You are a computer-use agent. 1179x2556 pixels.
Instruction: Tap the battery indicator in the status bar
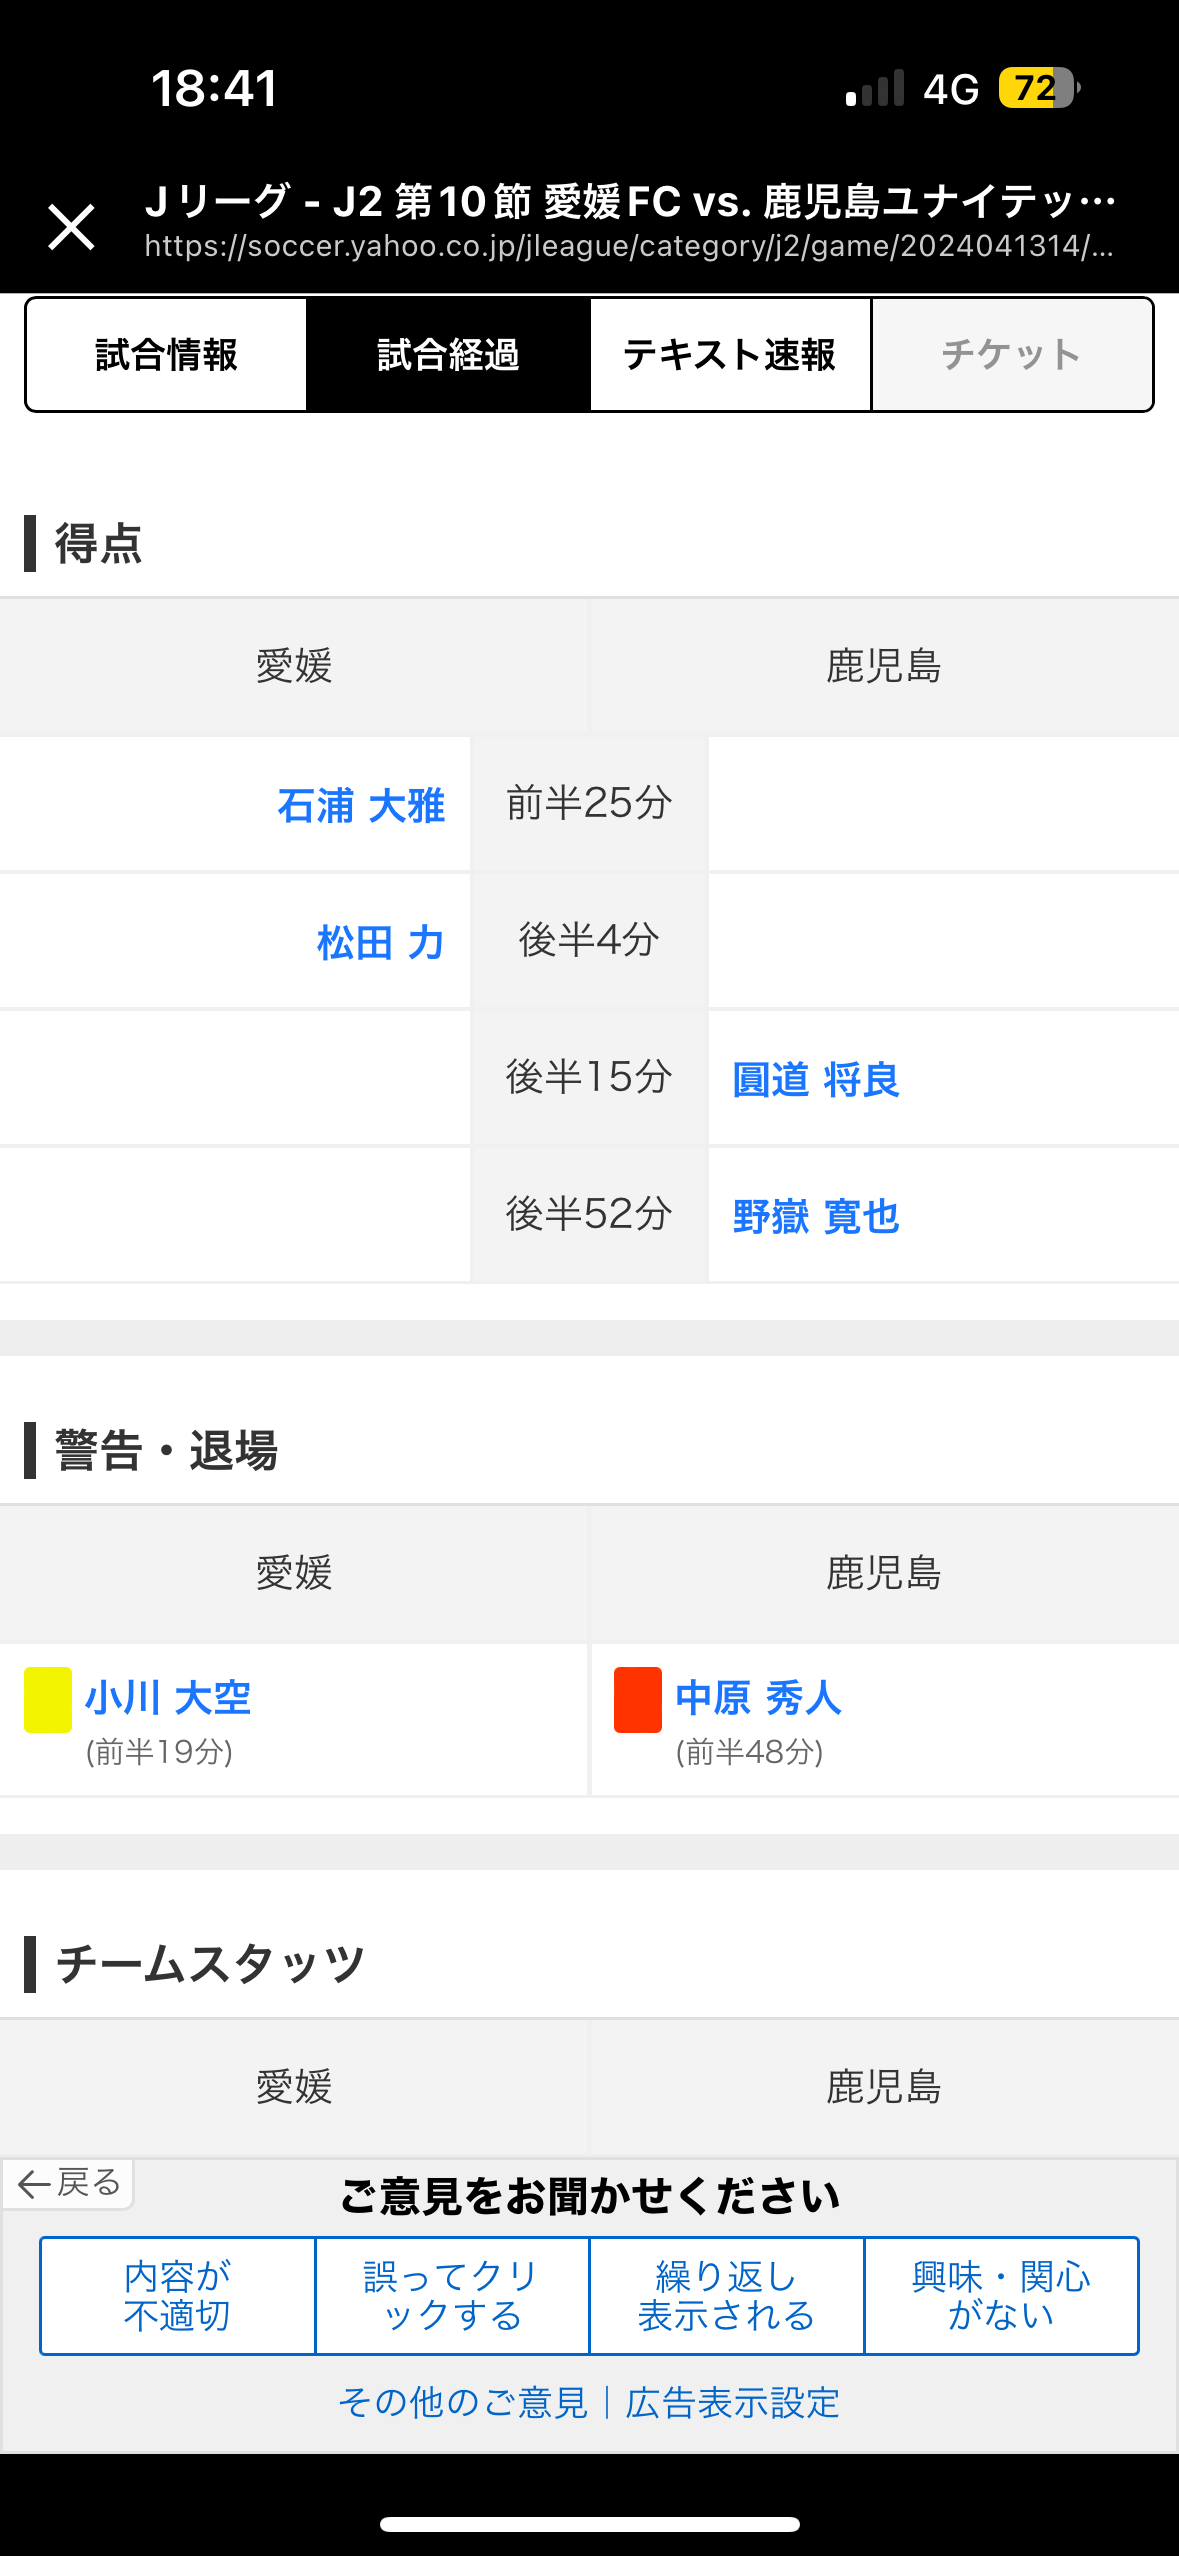(1038, 88)
